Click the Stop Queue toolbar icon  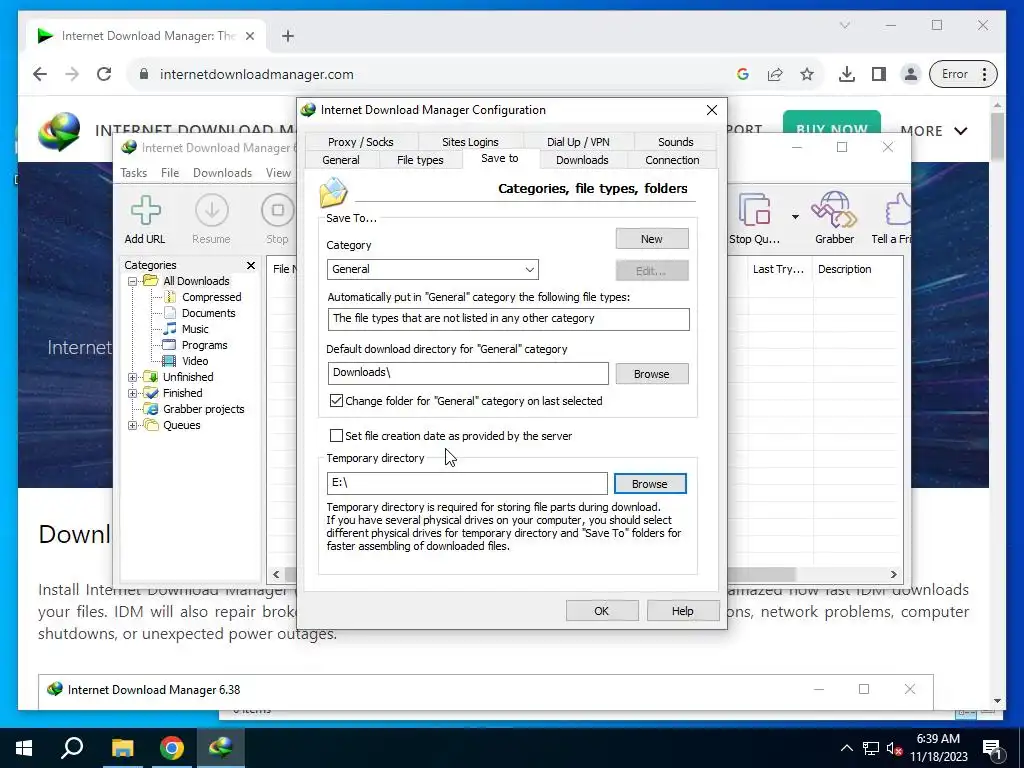pos(754,210)
